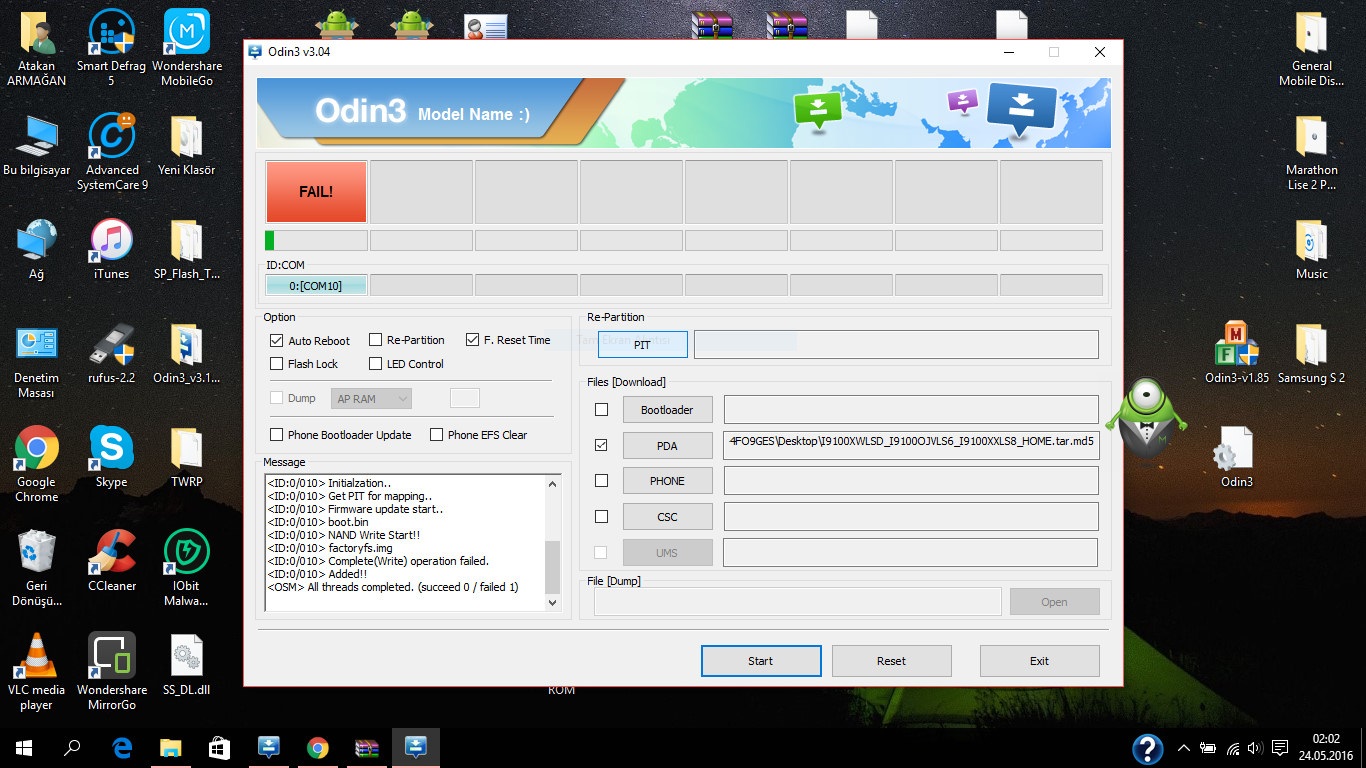The width and height of the screenshot is (1366, 768).
Task: Enable Phone Bootloader Update option
Action: 277,435
